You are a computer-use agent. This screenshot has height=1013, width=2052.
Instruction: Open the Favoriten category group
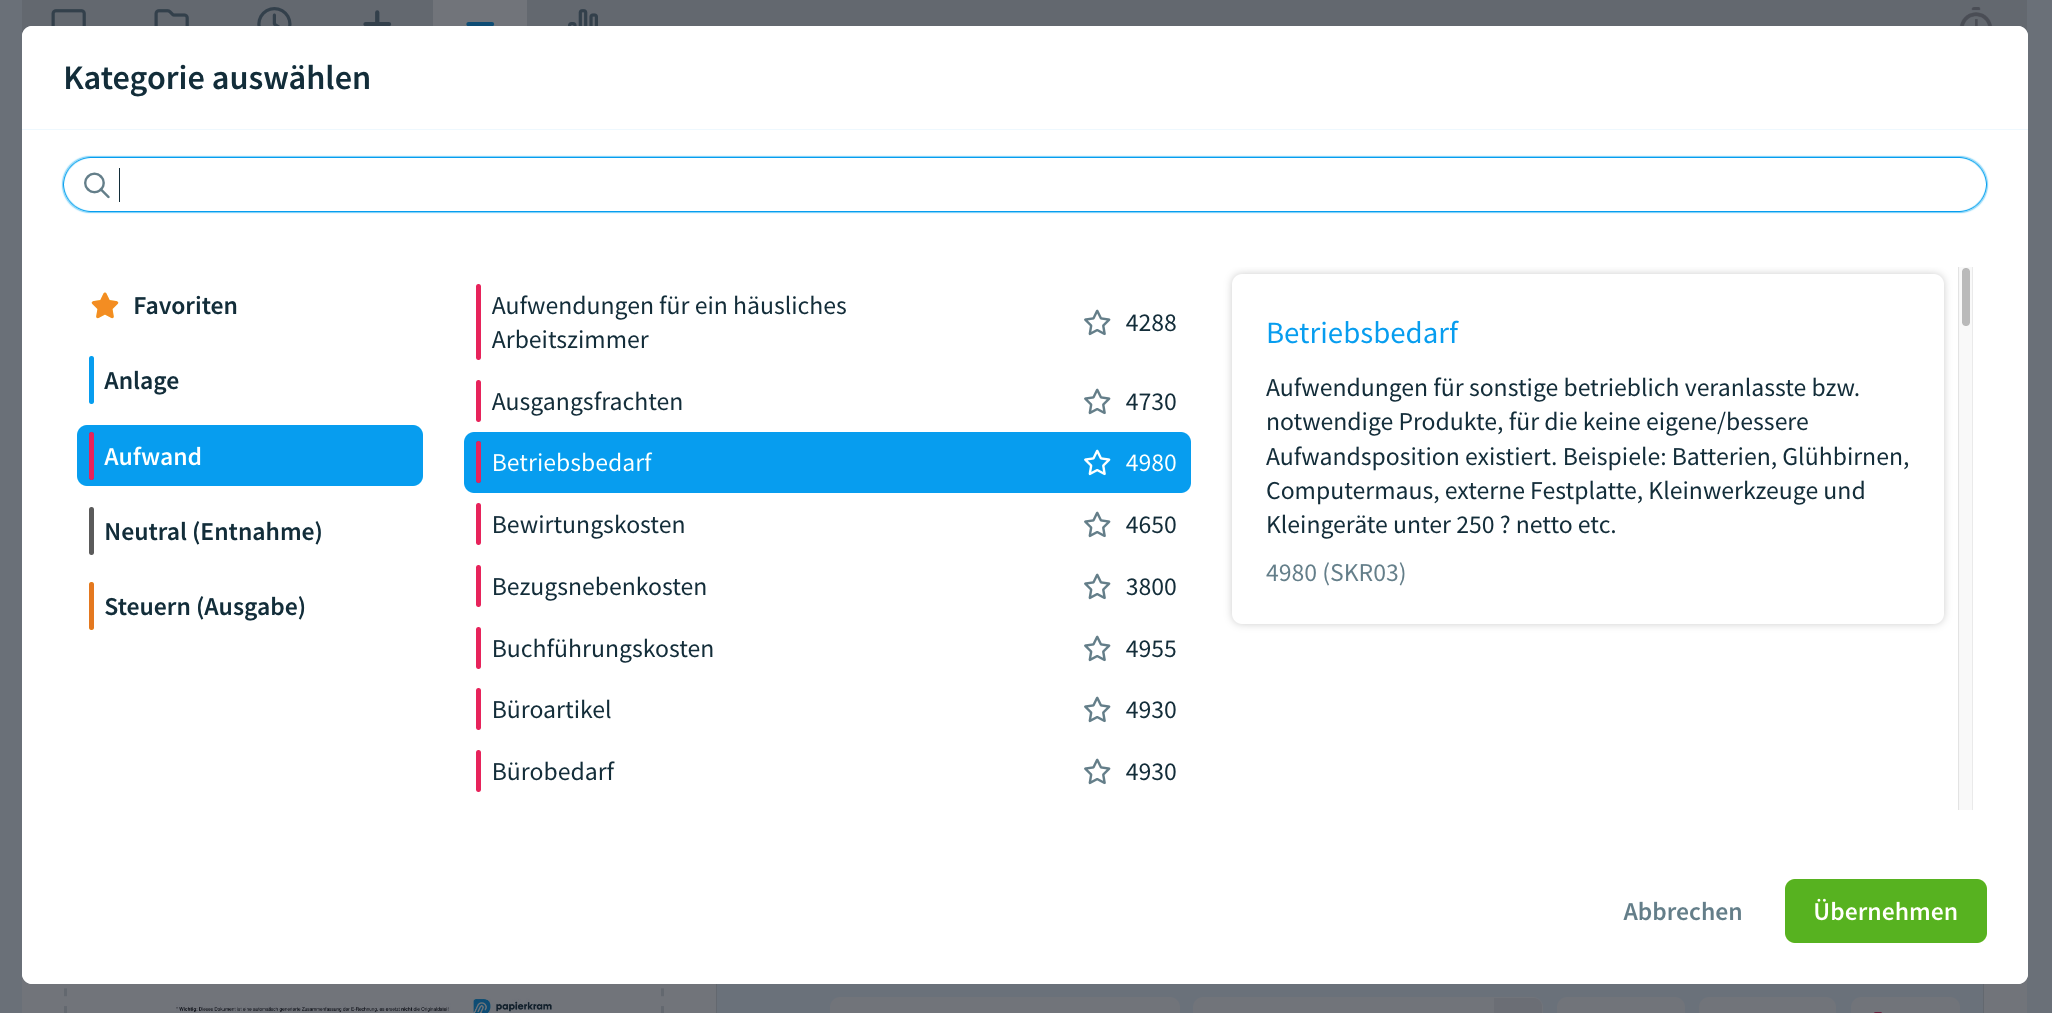point(185,306)
